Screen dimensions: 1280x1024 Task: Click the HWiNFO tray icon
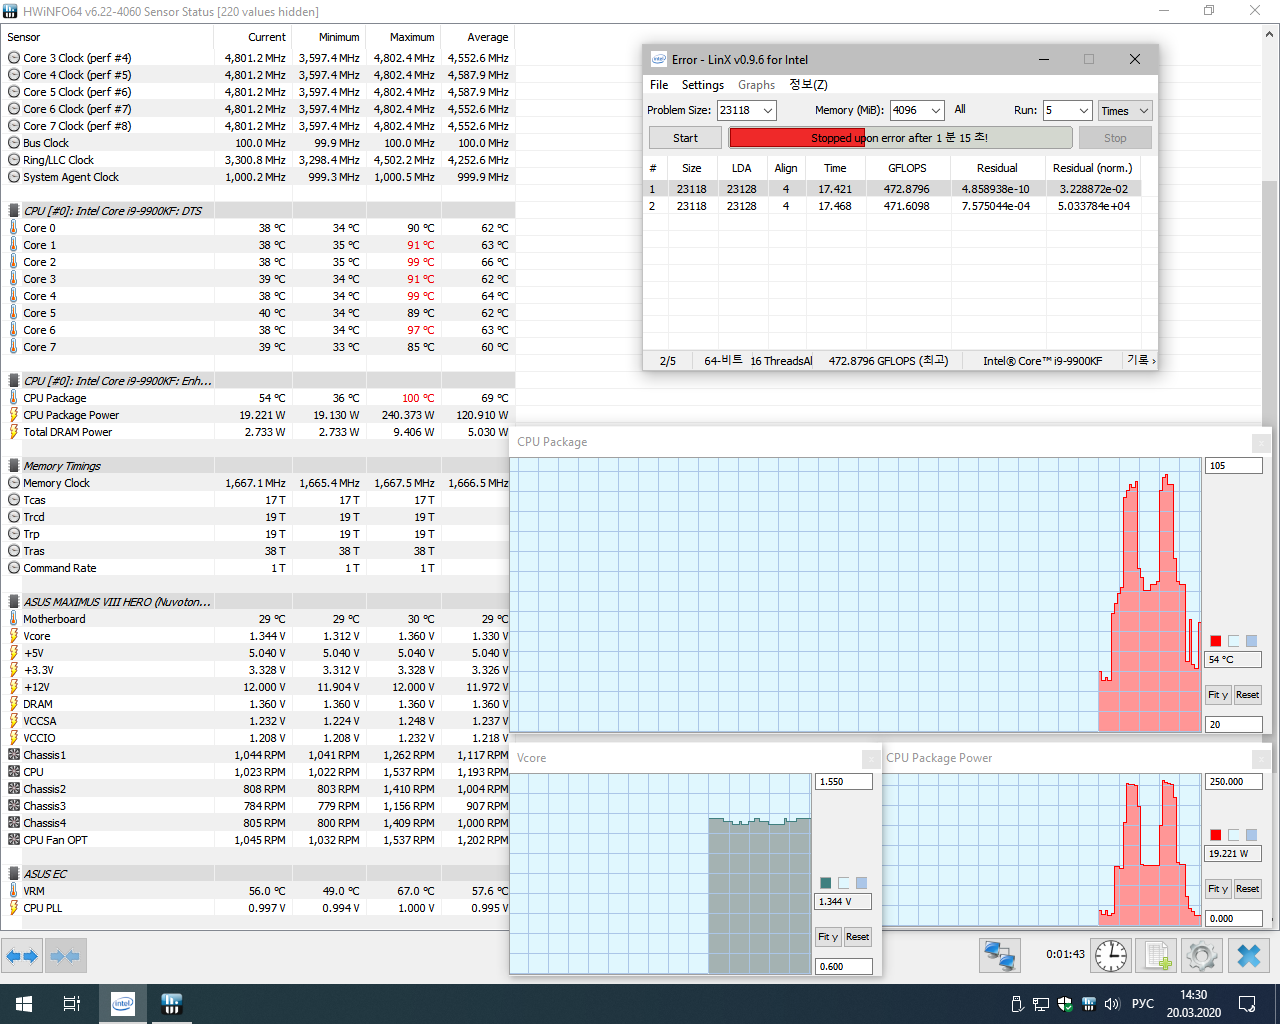click(x=1088, y=1004)
